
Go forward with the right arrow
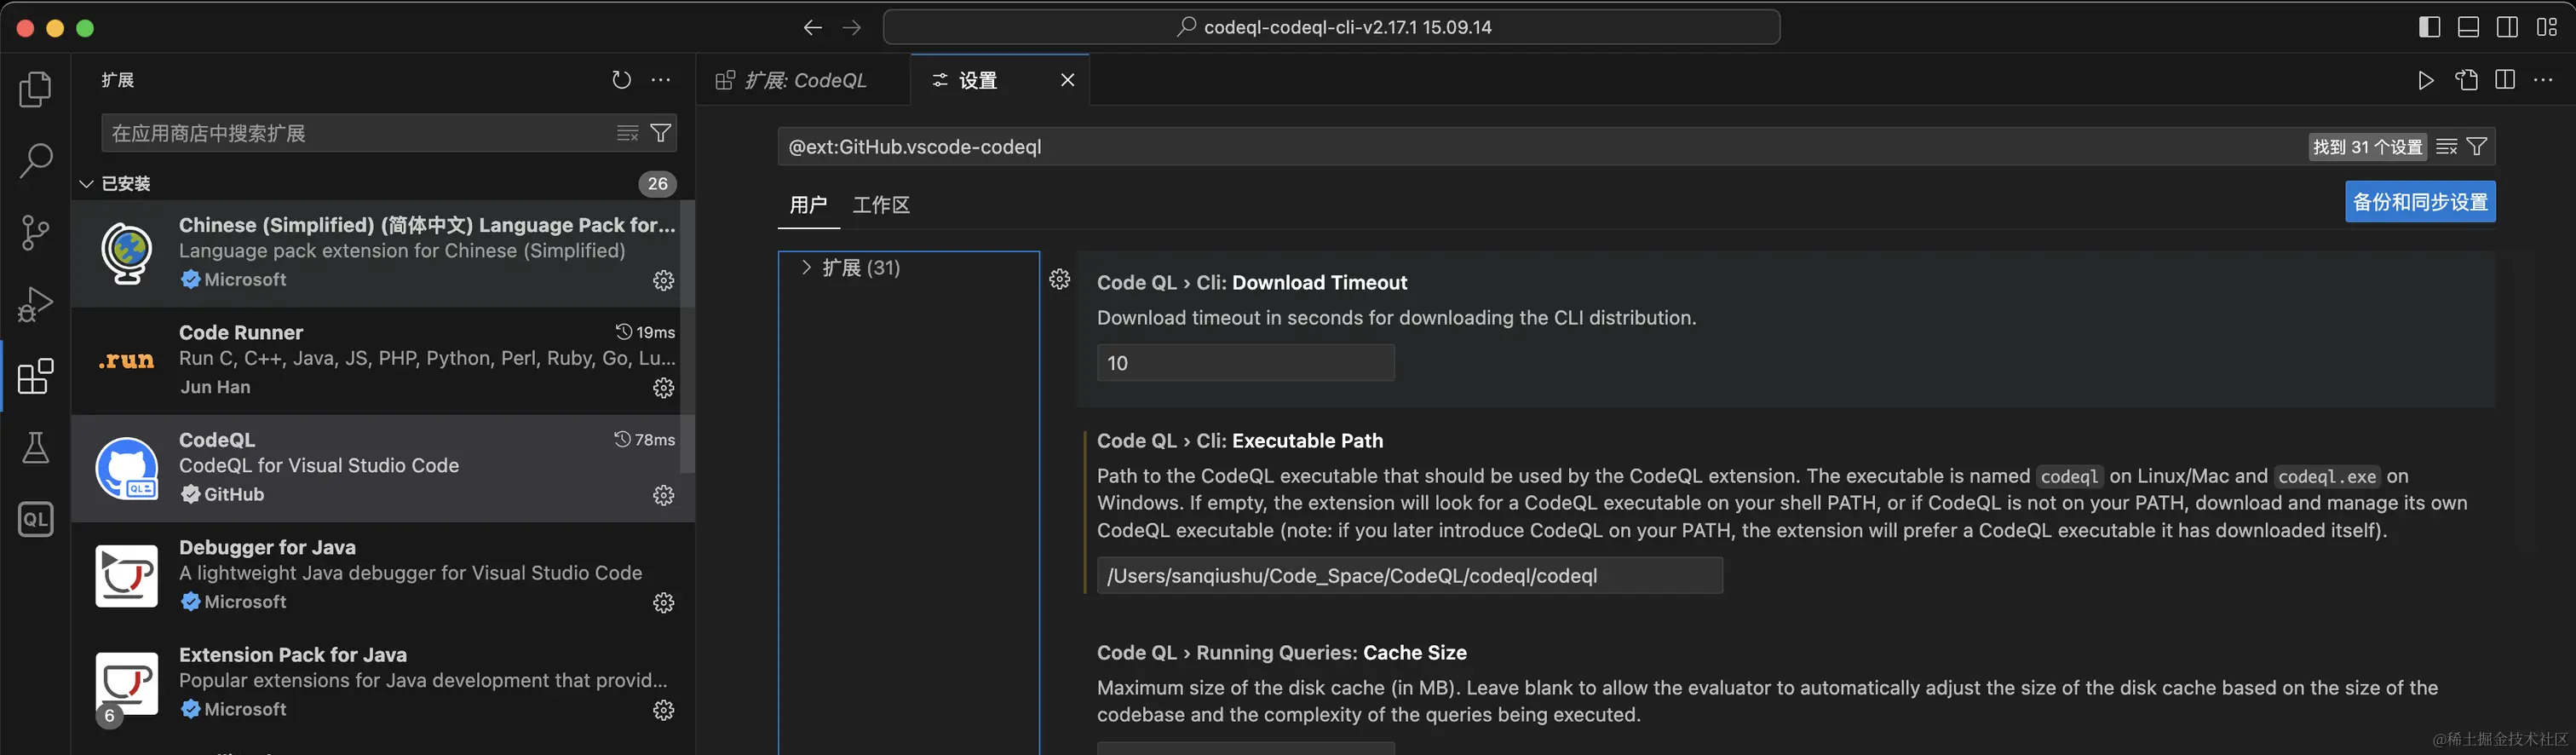coord(851,27)
